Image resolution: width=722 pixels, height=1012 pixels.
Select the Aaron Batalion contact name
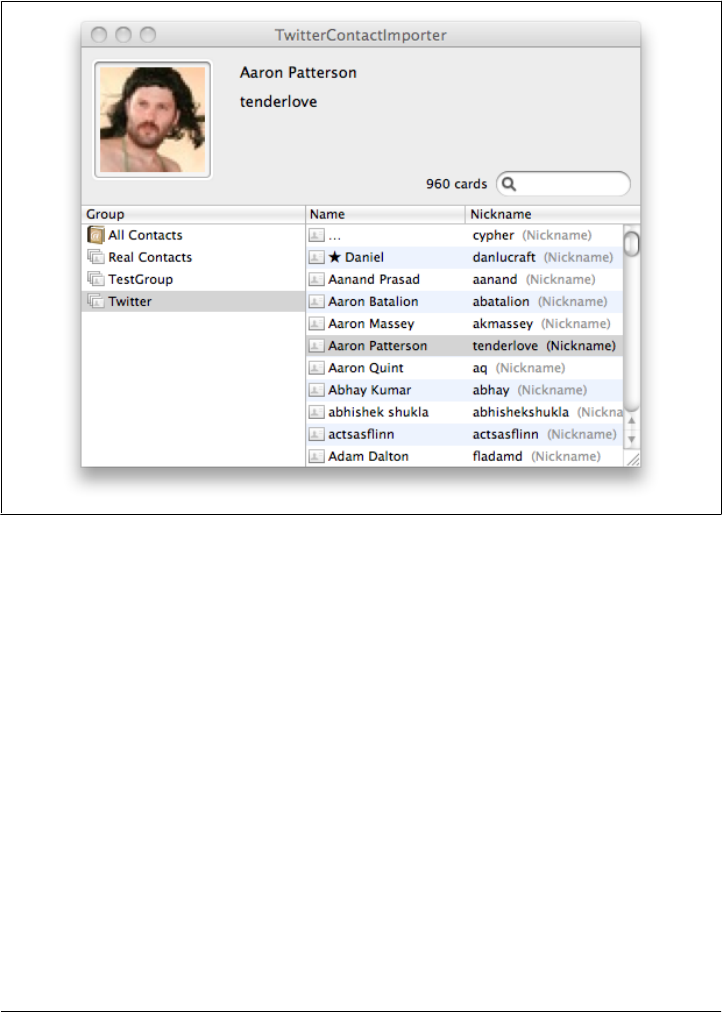click(x=373, y=301)
